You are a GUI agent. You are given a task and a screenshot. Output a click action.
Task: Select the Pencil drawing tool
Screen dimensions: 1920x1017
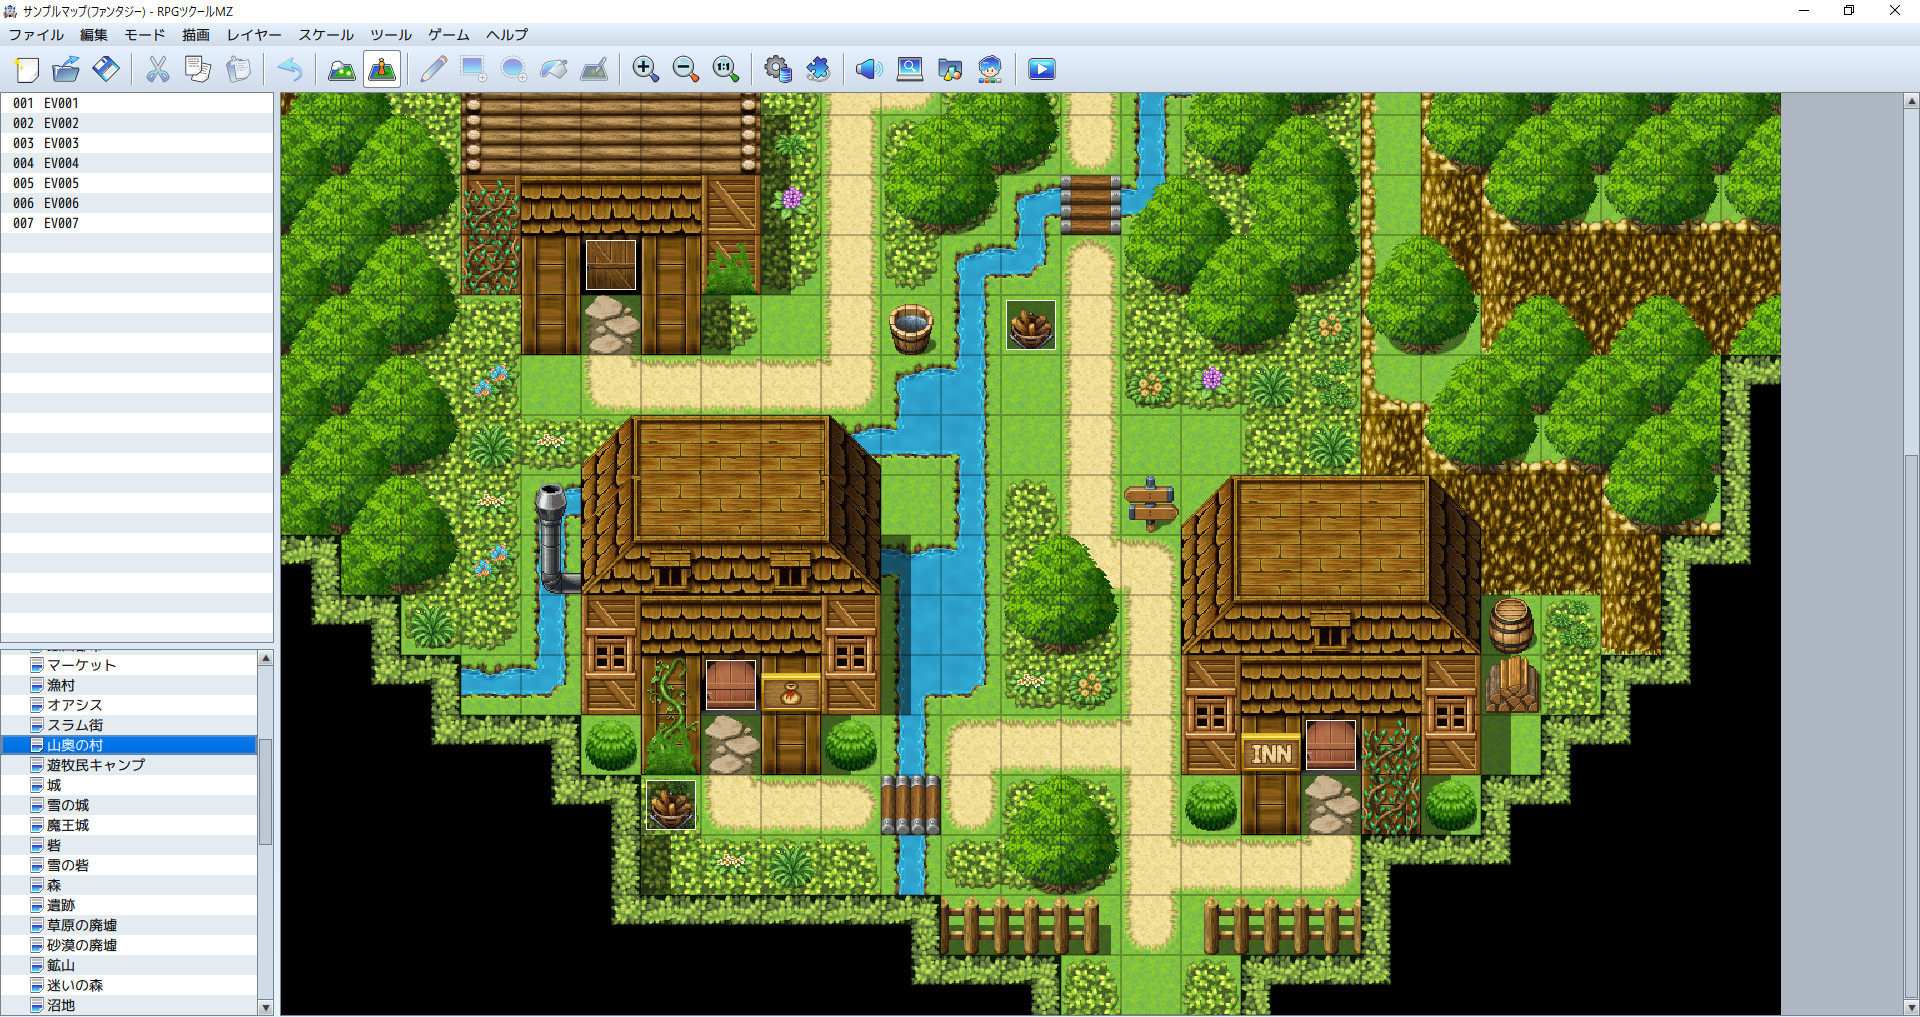(433, 69)
